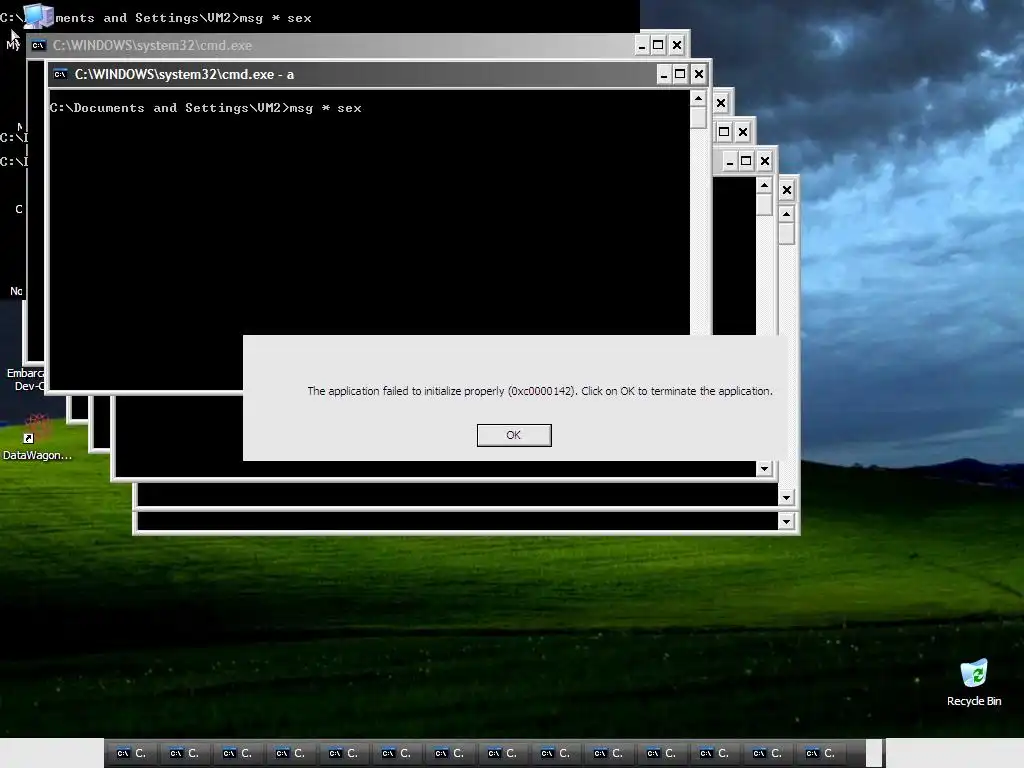Activate the first cmd taskbar button
The height and width of the screenshot is (768, 1024).
pos(131,753)
